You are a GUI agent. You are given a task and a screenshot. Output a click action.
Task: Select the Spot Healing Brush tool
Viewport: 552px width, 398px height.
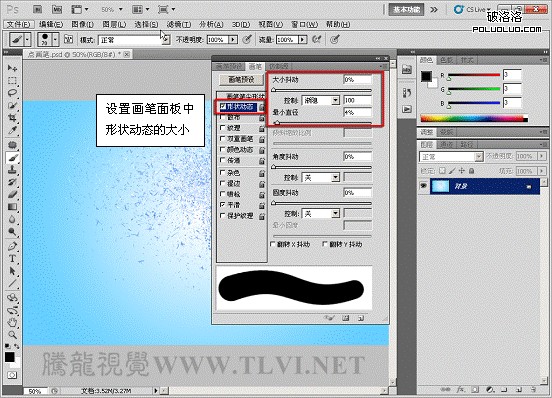tap(12, 145)
